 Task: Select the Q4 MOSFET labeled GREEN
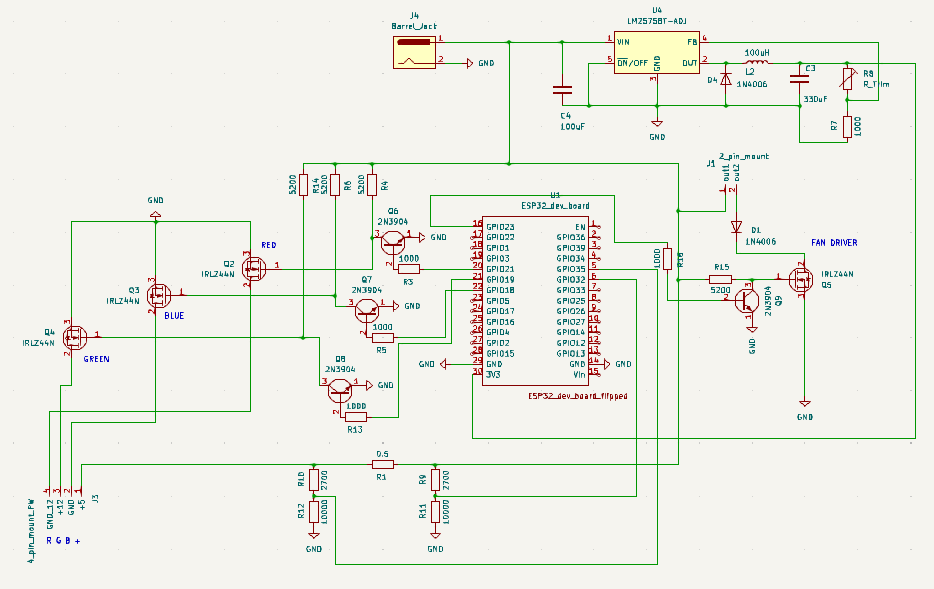73,337
